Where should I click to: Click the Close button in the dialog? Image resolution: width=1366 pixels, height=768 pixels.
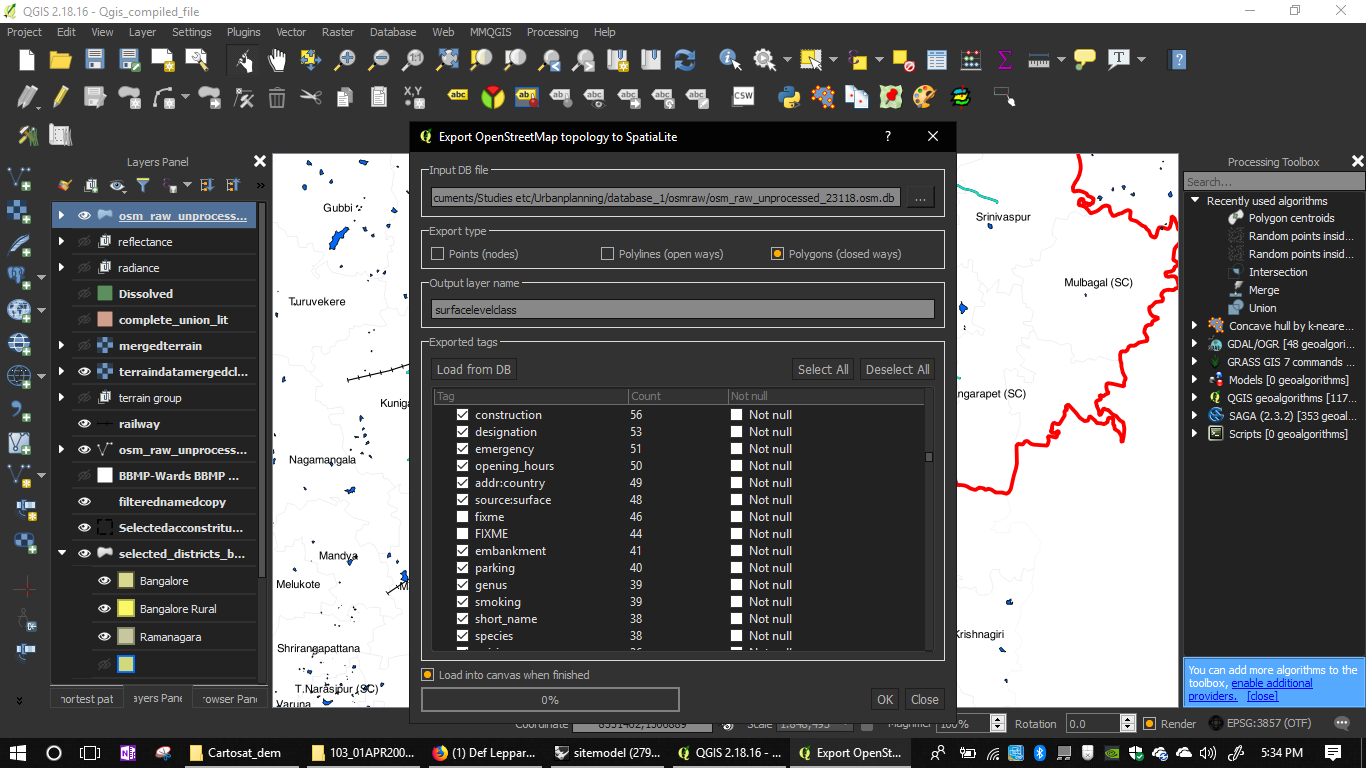(x=925, y=699)
